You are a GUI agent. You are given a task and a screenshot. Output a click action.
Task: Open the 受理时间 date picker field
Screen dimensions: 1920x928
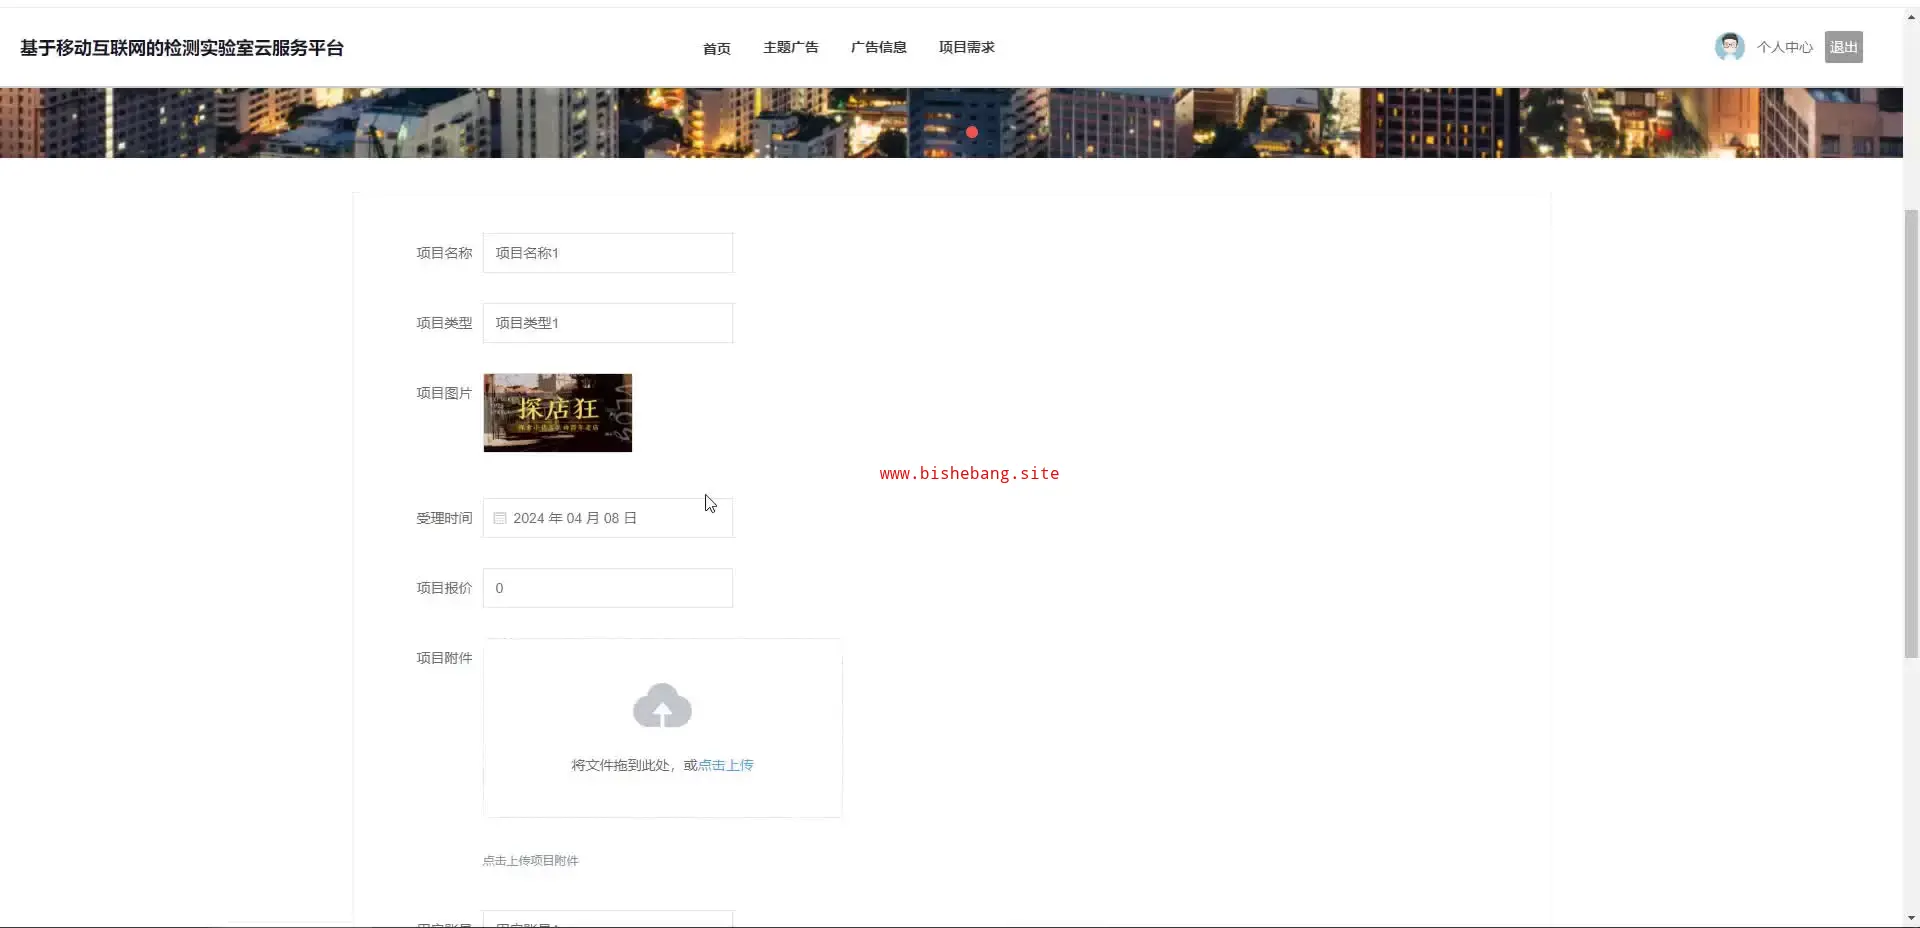click(608, 518)
